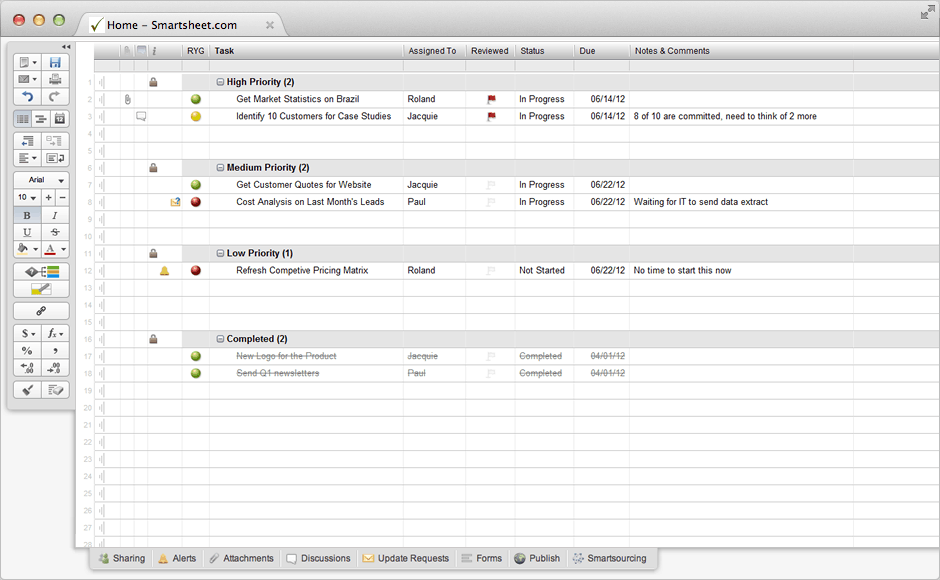This screenshot has height=580, width=940.
Task: Click the Publish button
Action: 537,558
